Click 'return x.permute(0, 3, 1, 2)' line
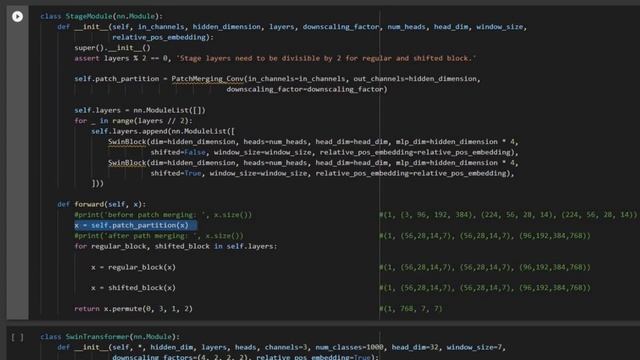 click(x=133, y=309)
